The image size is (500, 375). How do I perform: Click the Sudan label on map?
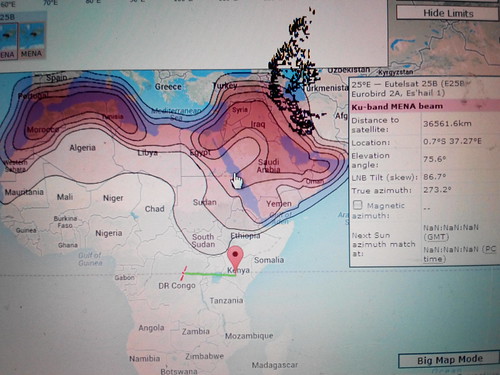tap(205, 202)
